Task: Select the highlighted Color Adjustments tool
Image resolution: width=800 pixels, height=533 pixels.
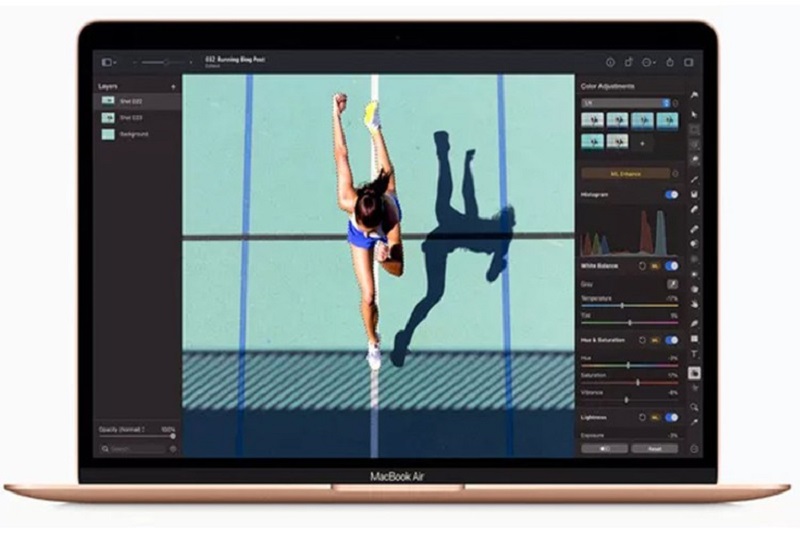Action: (694, 373)
